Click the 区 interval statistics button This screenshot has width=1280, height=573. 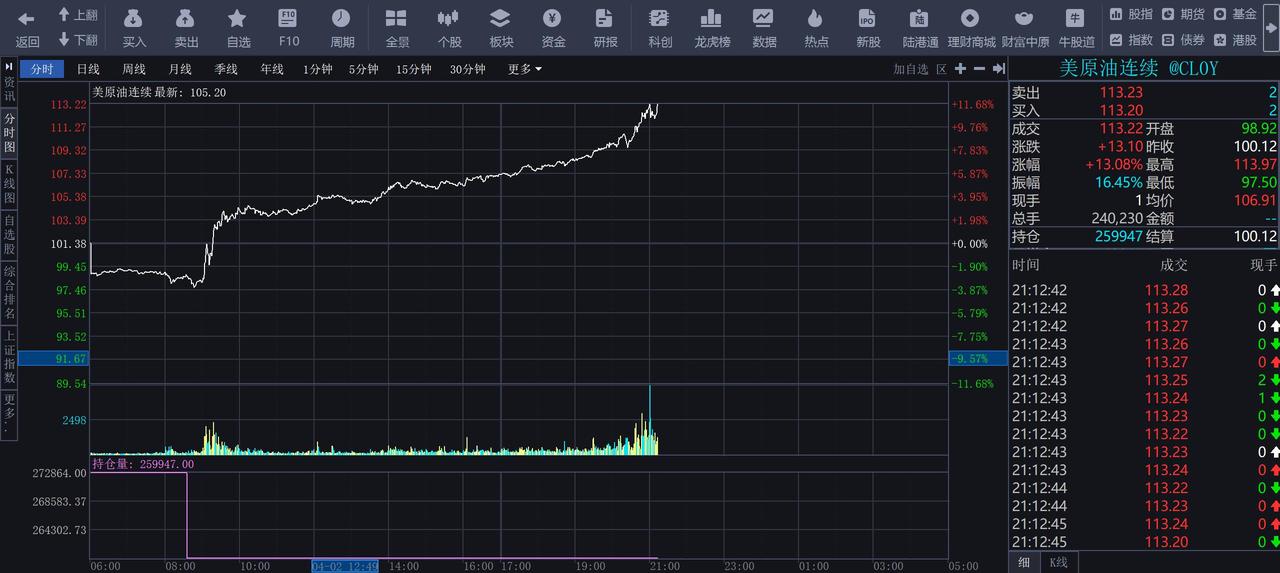tap(941, 69)
